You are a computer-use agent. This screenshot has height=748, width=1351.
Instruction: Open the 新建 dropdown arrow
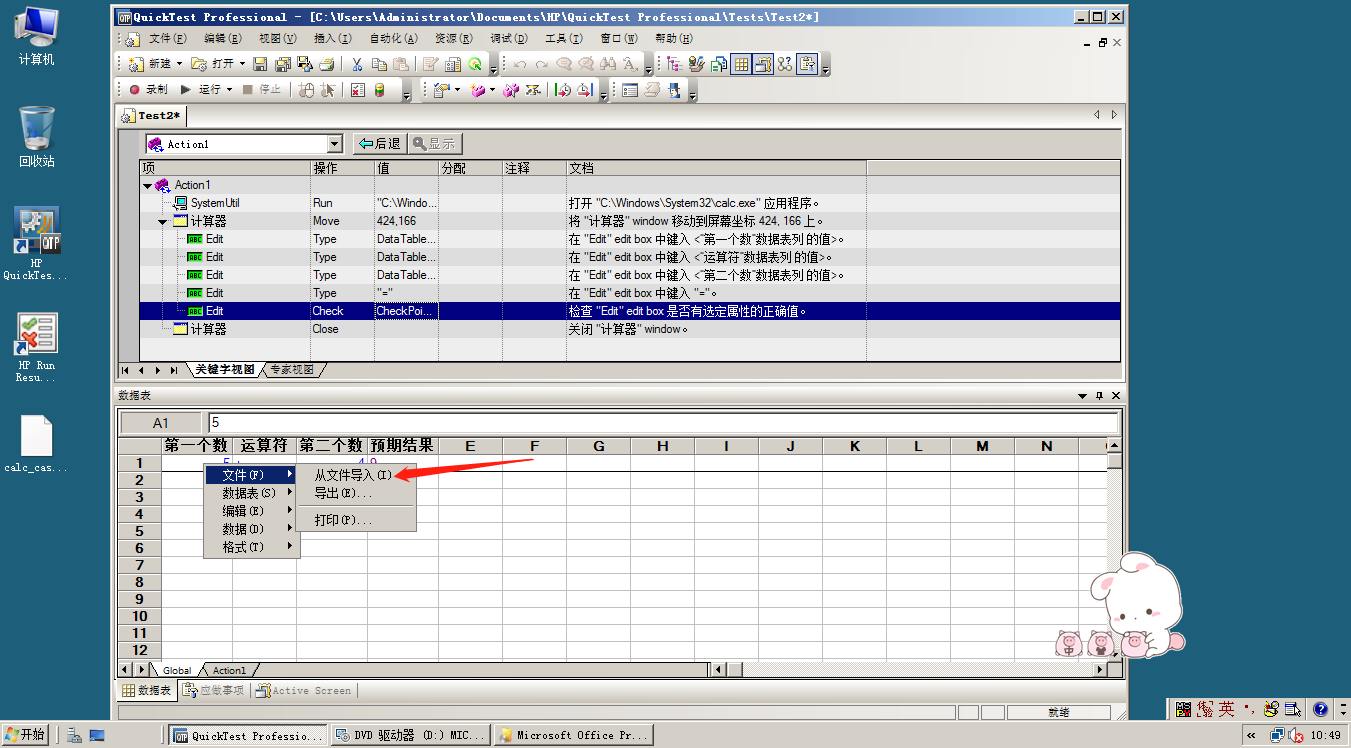[x=179, y=64]
